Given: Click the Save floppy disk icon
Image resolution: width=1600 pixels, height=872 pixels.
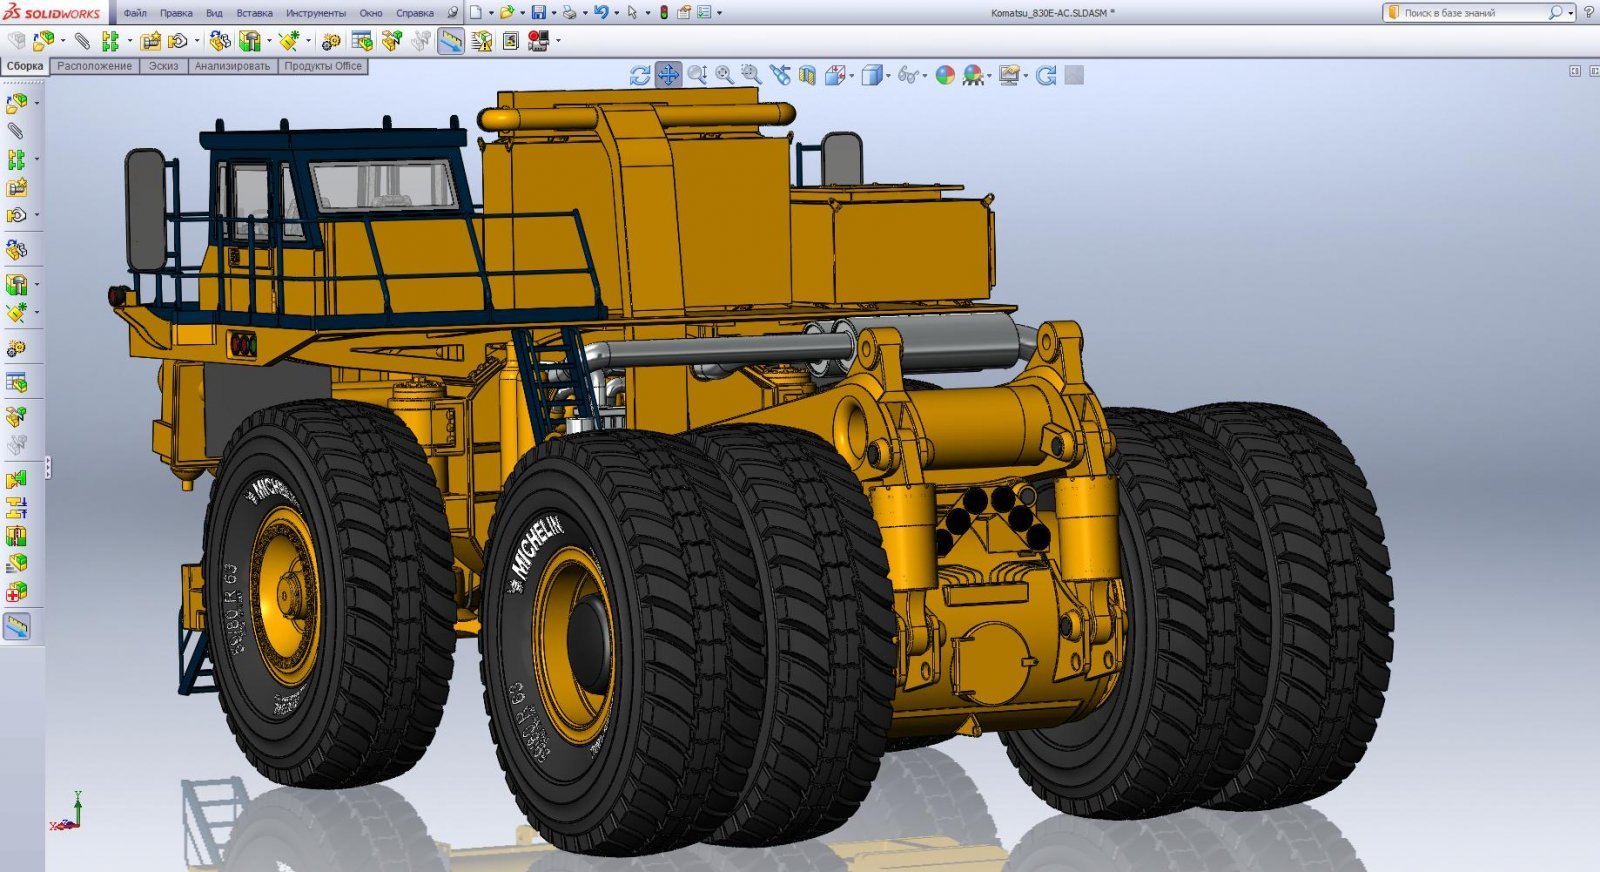Looking at the screenshot, I should 539,13.
